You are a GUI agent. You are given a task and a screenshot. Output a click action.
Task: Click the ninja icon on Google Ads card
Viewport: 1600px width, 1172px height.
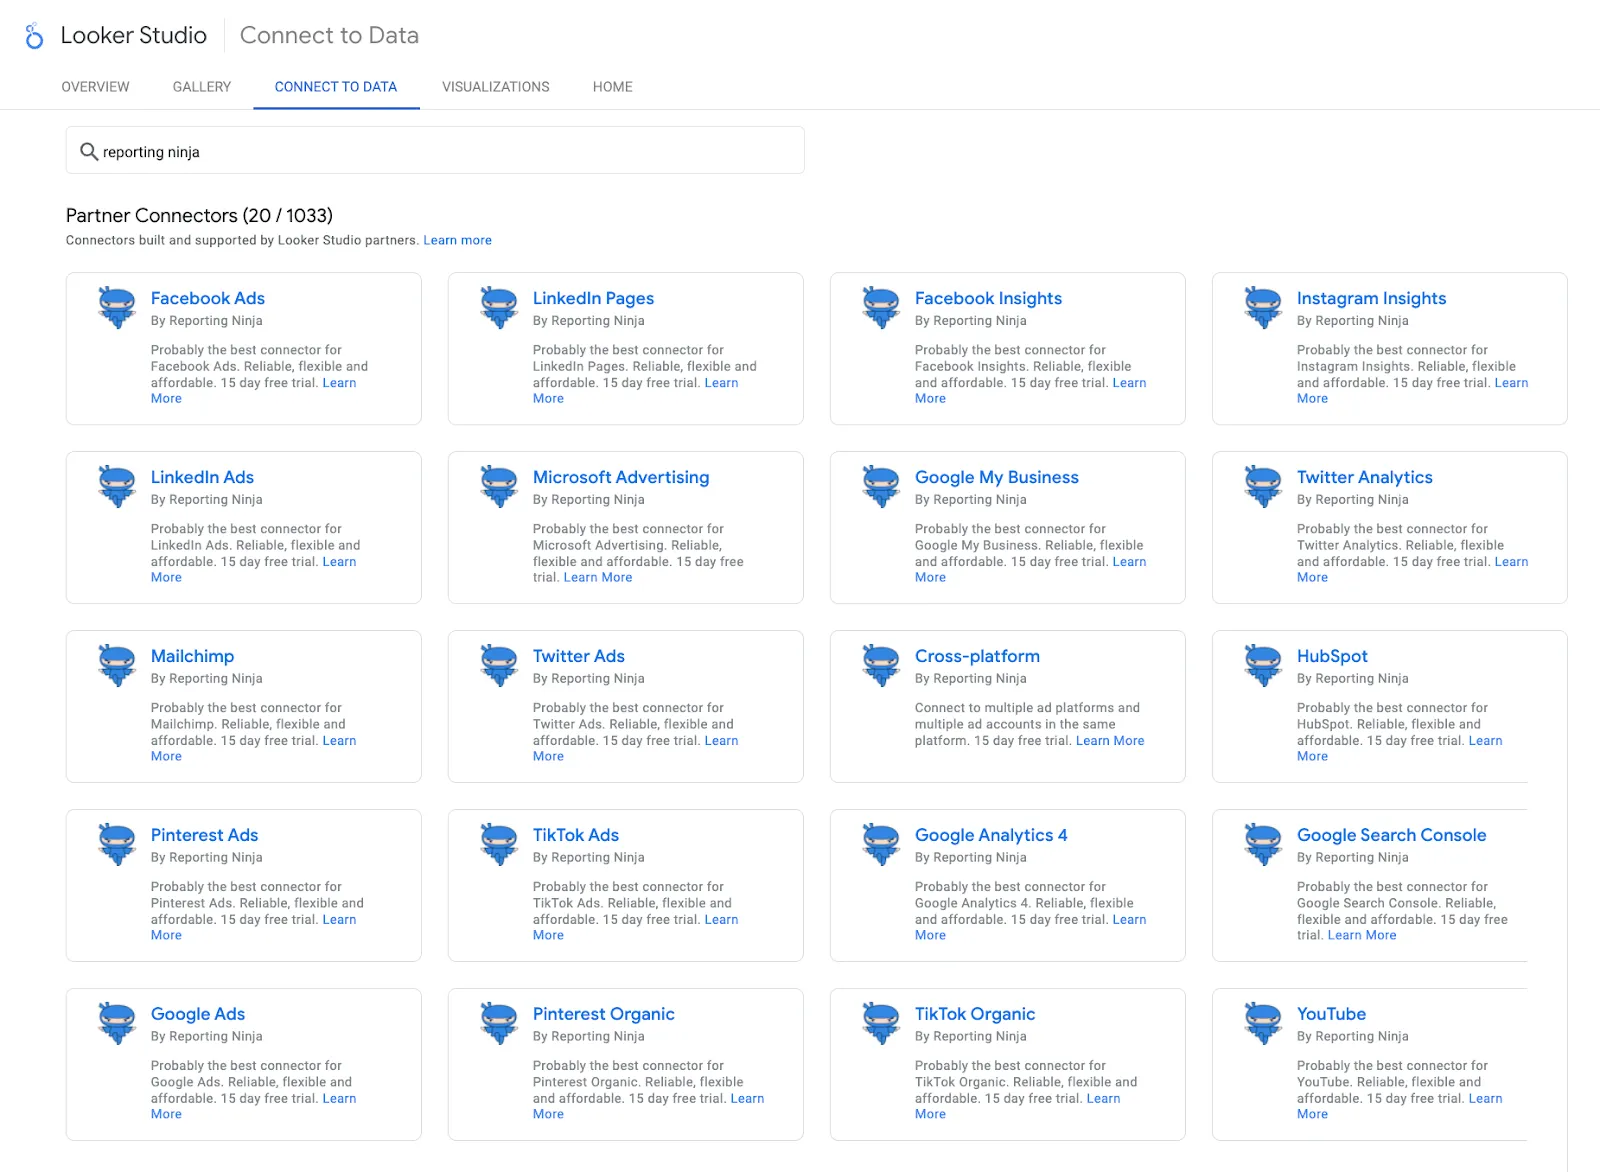pyautogui.click(x=117, y=1024)
